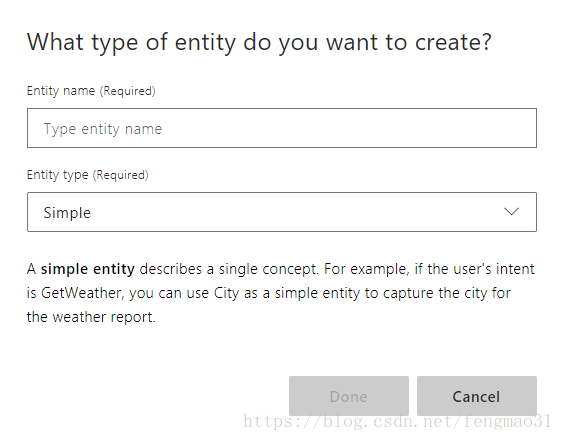The image size is (564, 441).
Task: Click the 'Type entity name' placeholder text
Action: 103,129
